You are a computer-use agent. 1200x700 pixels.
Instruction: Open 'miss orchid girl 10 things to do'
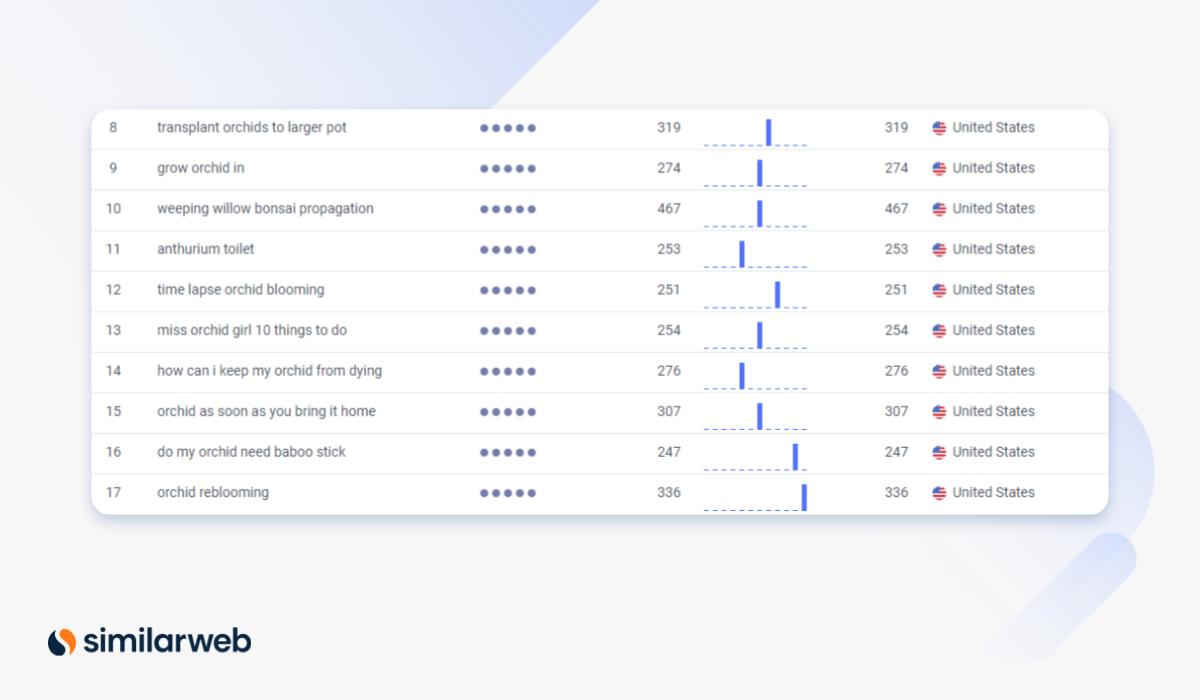[x=251, y=330]
